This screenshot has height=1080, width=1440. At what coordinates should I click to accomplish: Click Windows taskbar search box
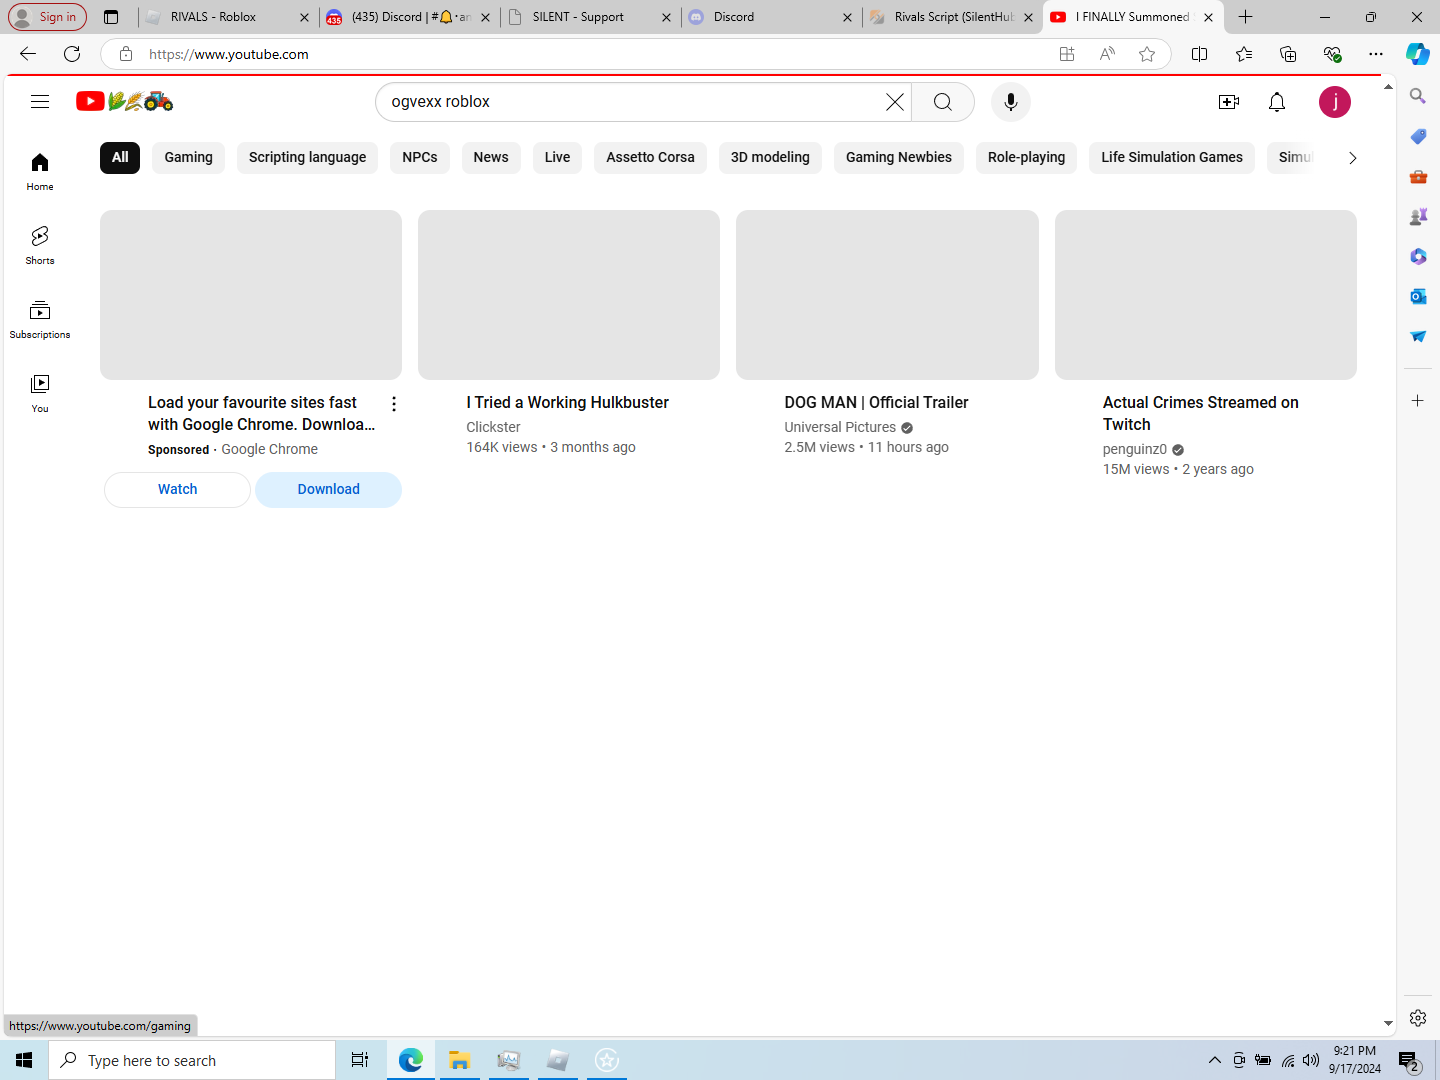coord(192,1060)
